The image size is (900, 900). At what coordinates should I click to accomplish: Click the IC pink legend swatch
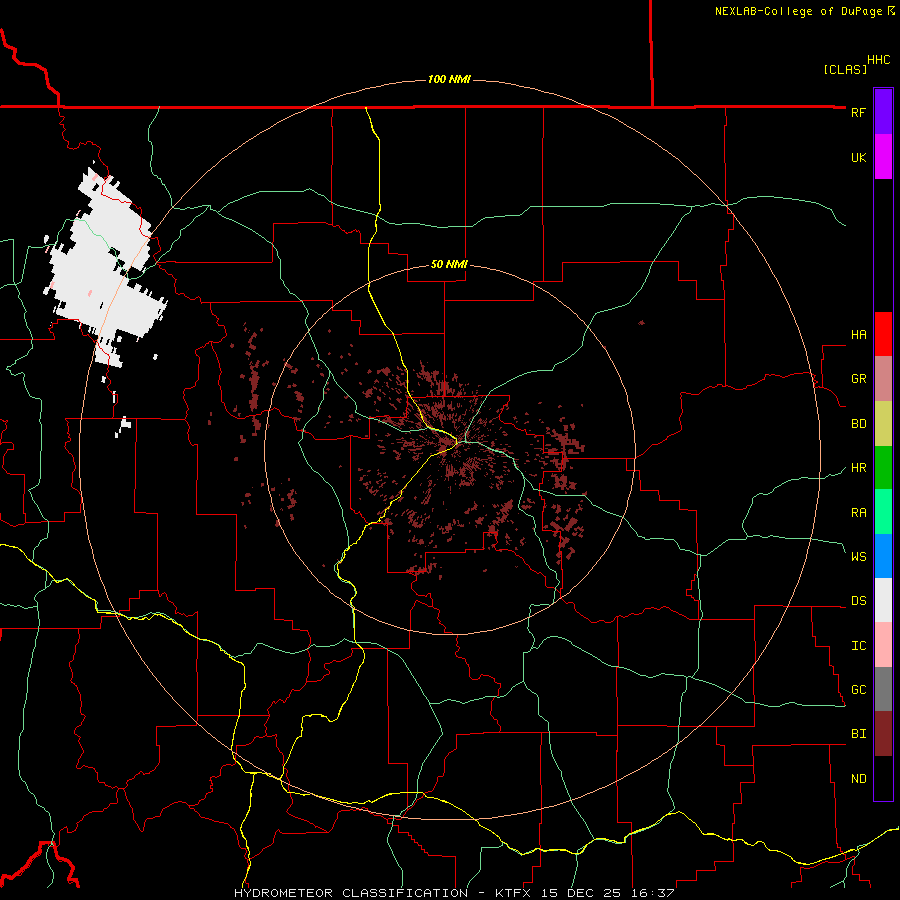[x=883, y=645]
